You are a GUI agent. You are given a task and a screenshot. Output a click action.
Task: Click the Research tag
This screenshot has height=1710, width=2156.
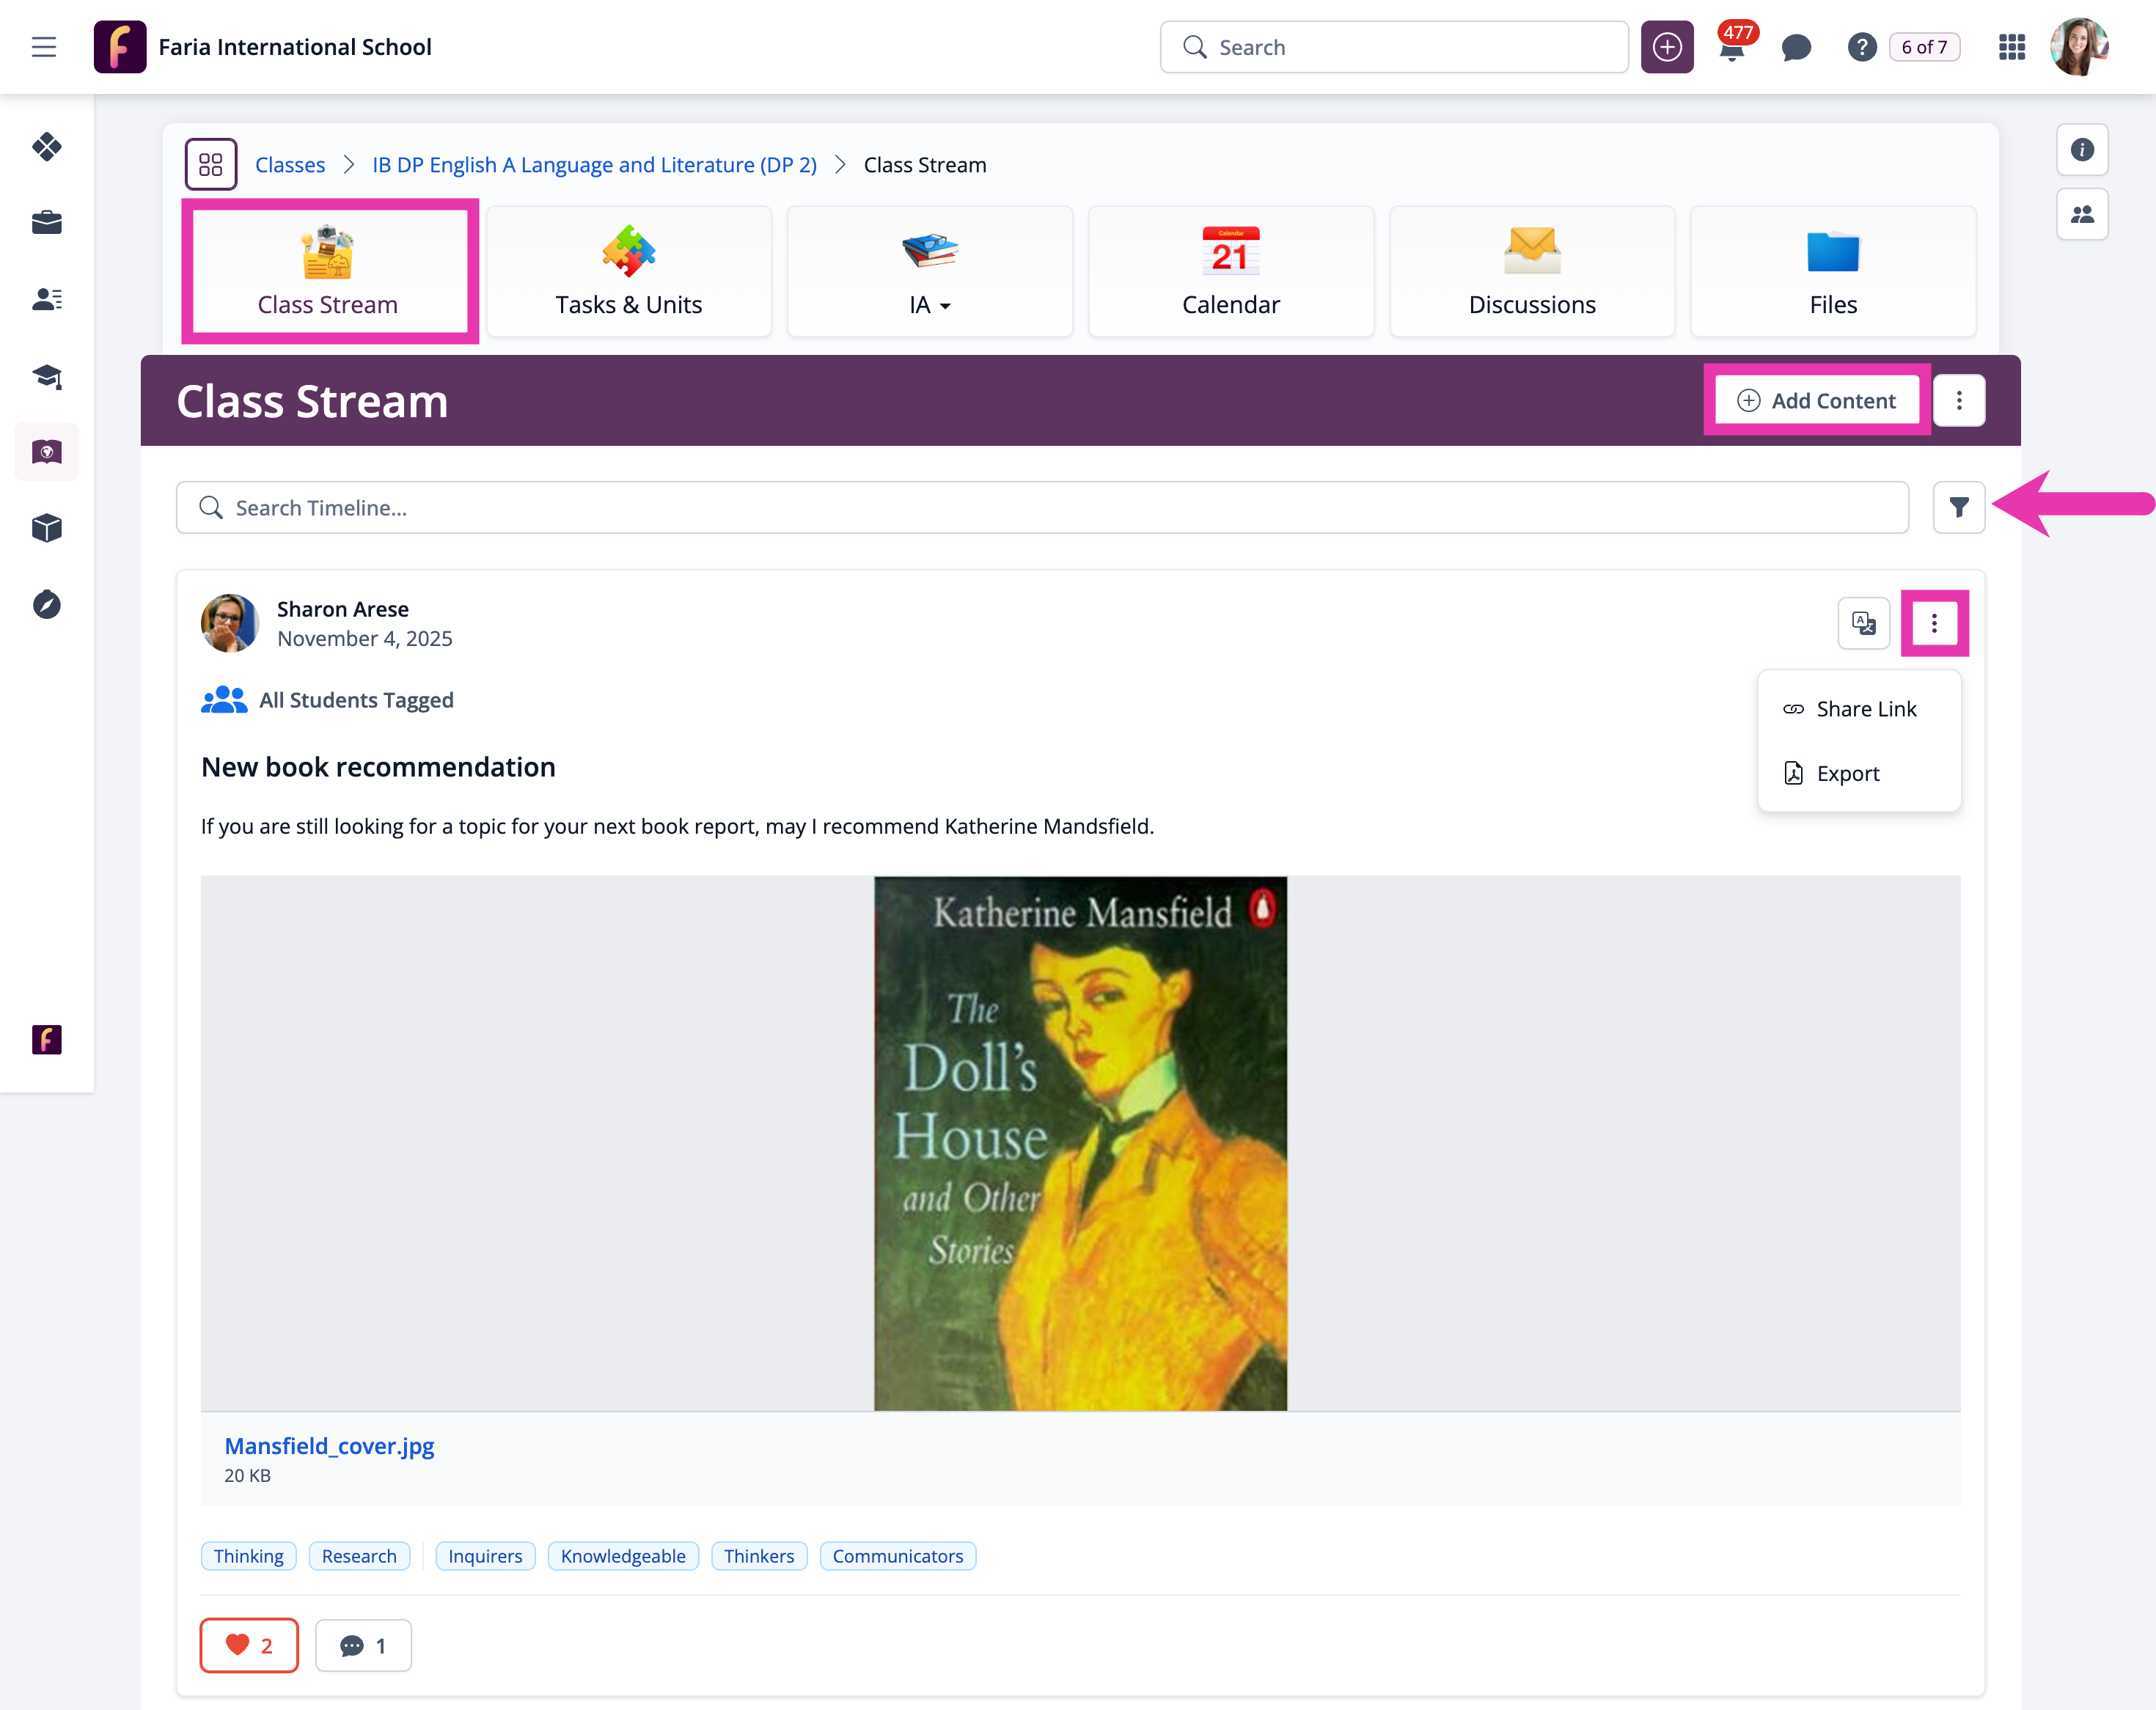359,1556
